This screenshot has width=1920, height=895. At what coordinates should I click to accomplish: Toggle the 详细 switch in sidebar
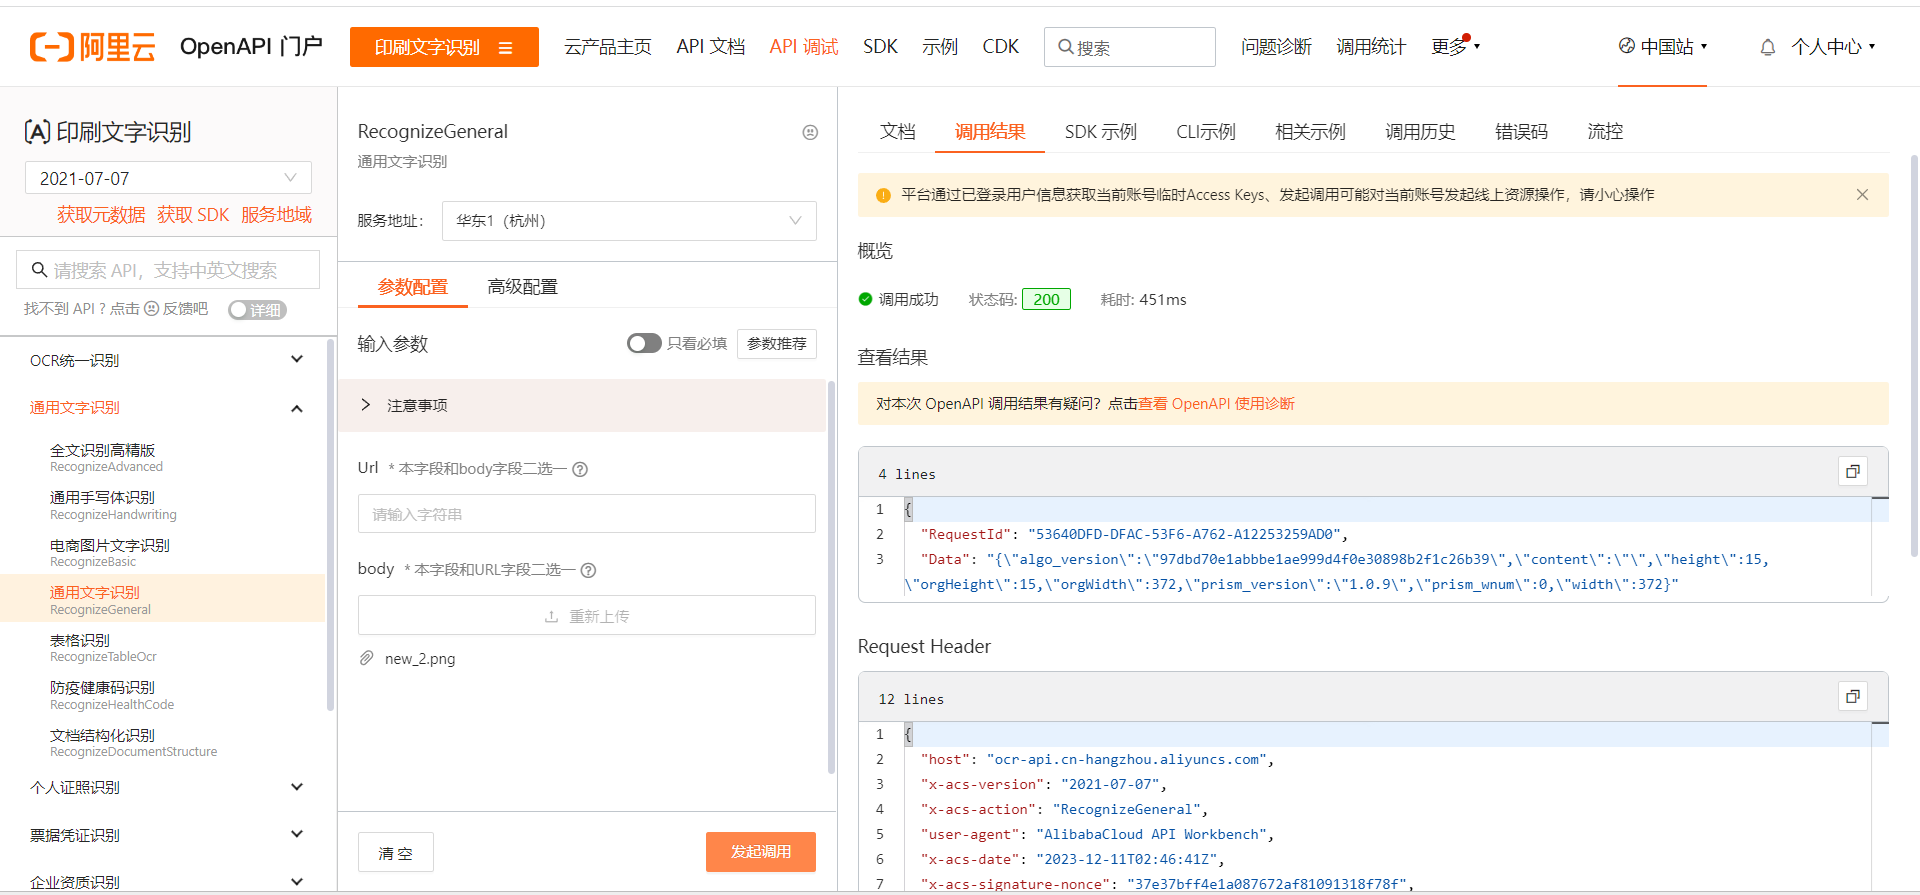click(x=257, y=310)
